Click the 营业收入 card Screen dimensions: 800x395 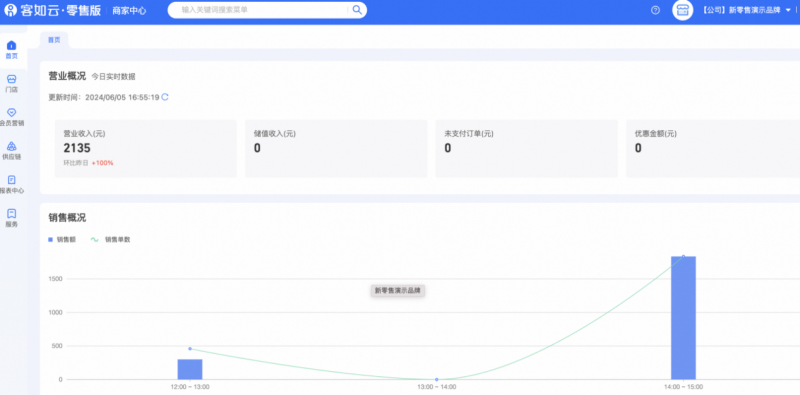click(146, 149)
